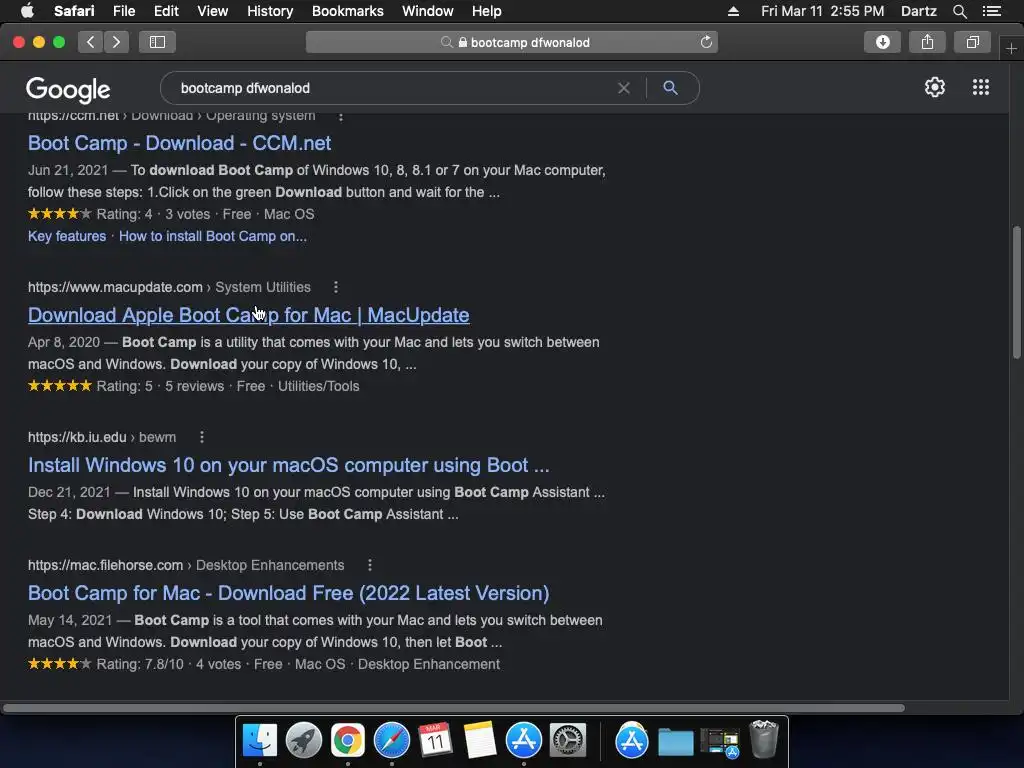Viewport: 1024px width, 768px height.
Task: Open the Dartz user menu
Action: pyautogui.click(x=918, y=11)
